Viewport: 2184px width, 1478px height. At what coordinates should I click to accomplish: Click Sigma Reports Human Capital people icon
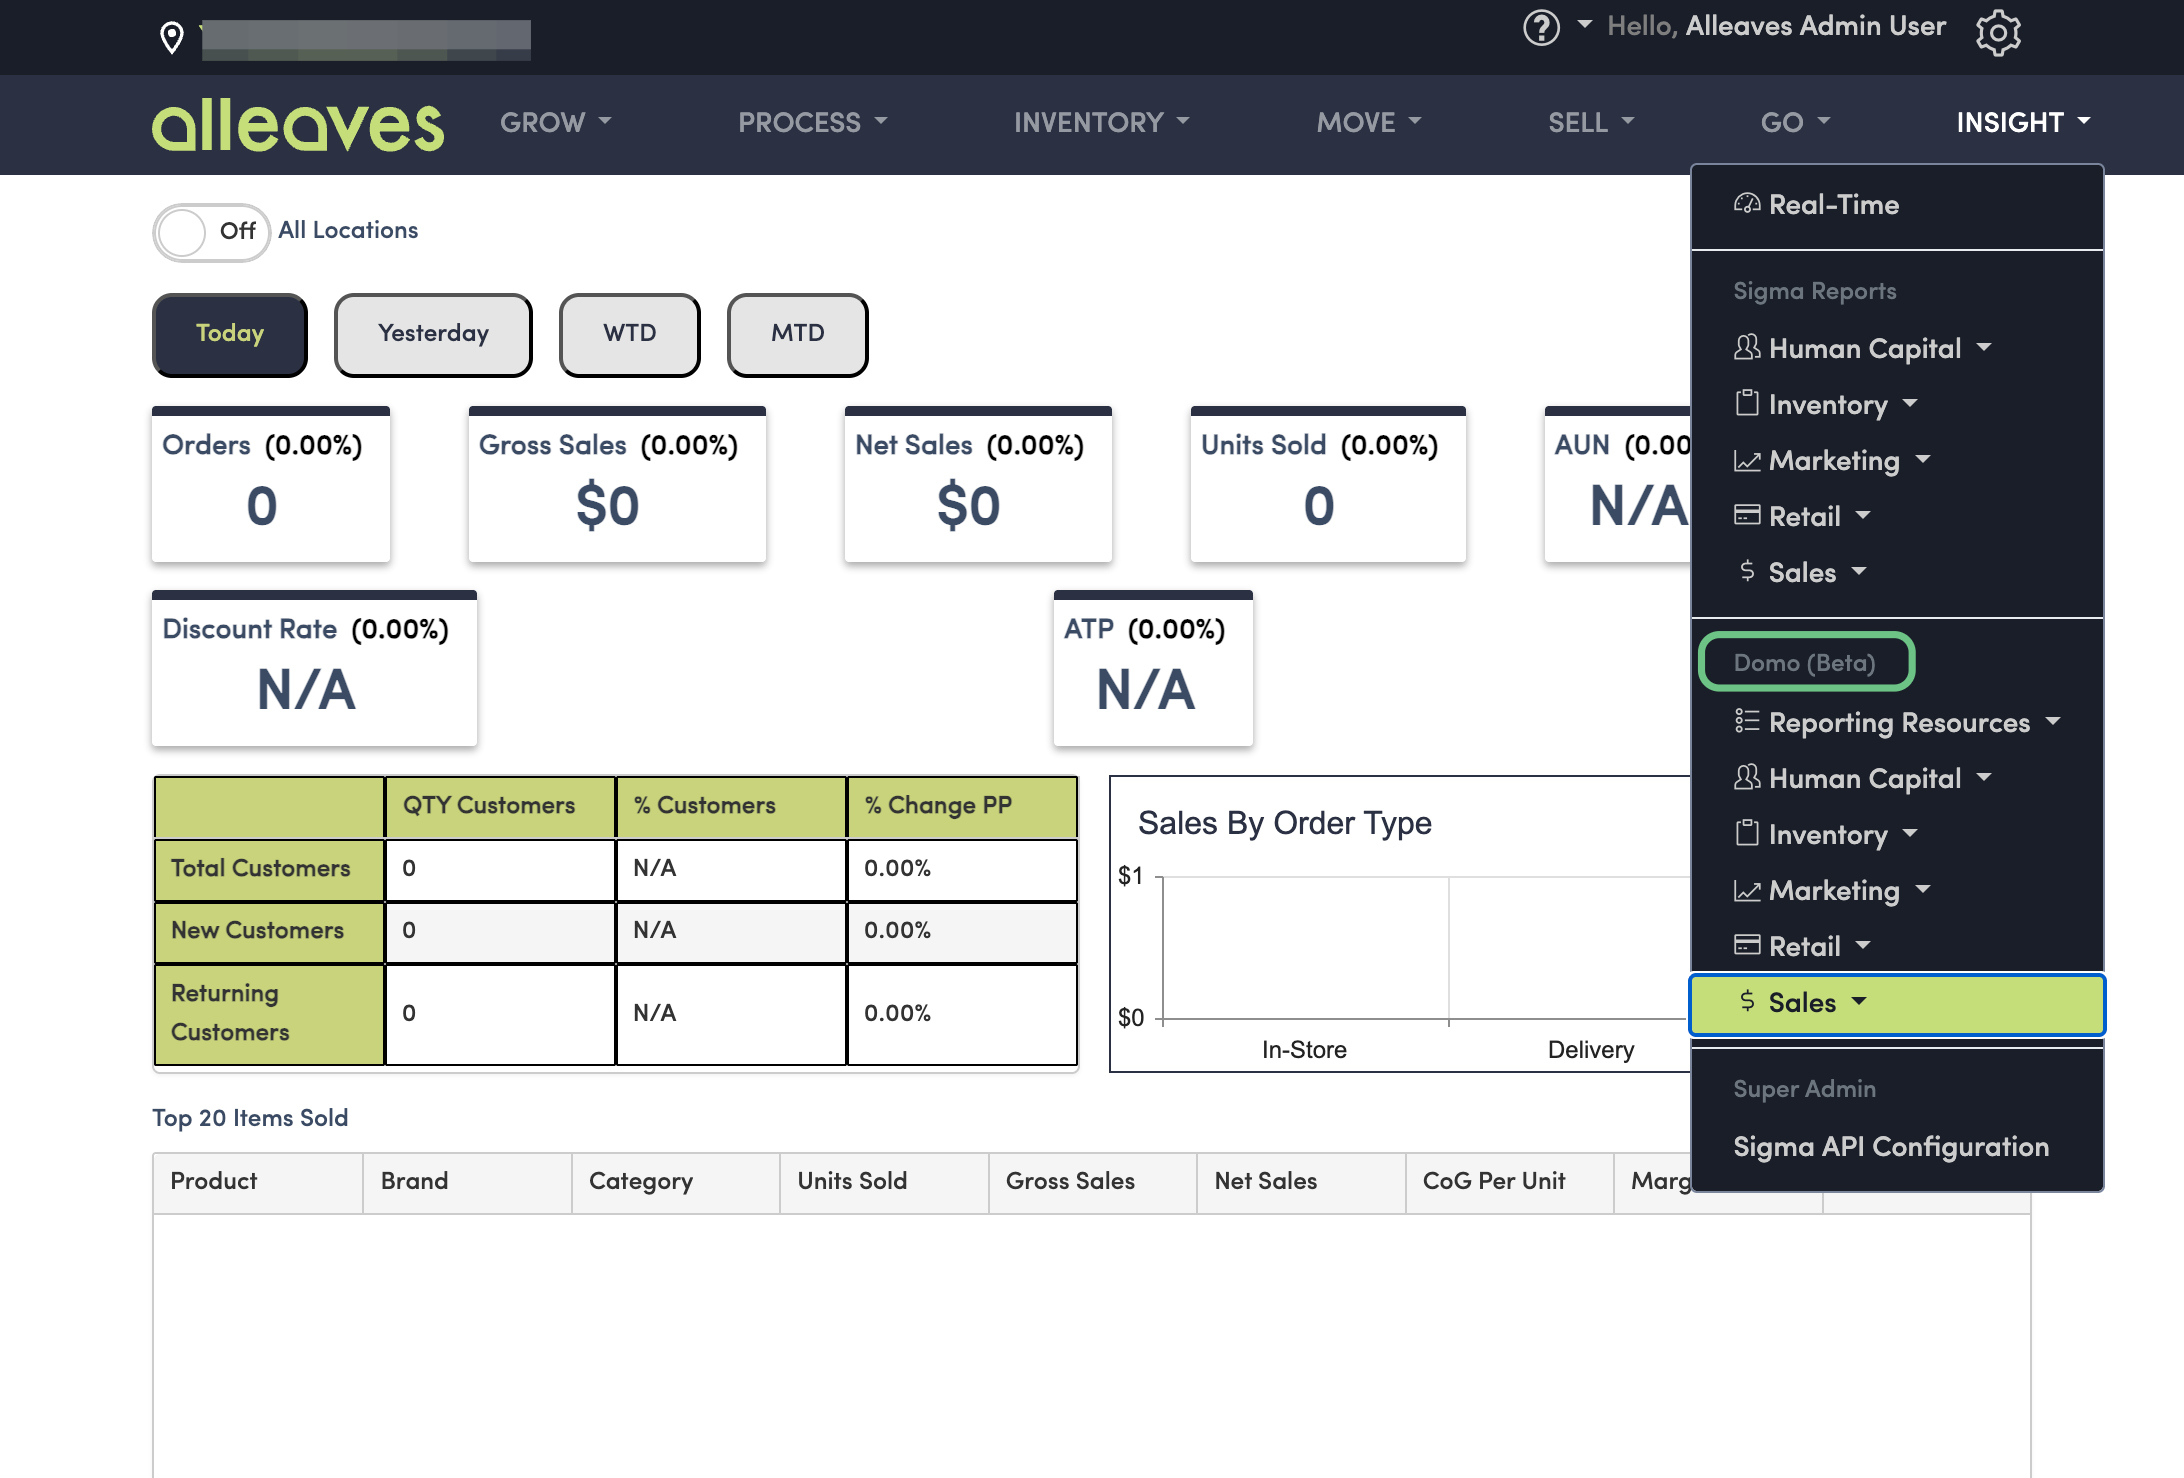point(1747,348)
